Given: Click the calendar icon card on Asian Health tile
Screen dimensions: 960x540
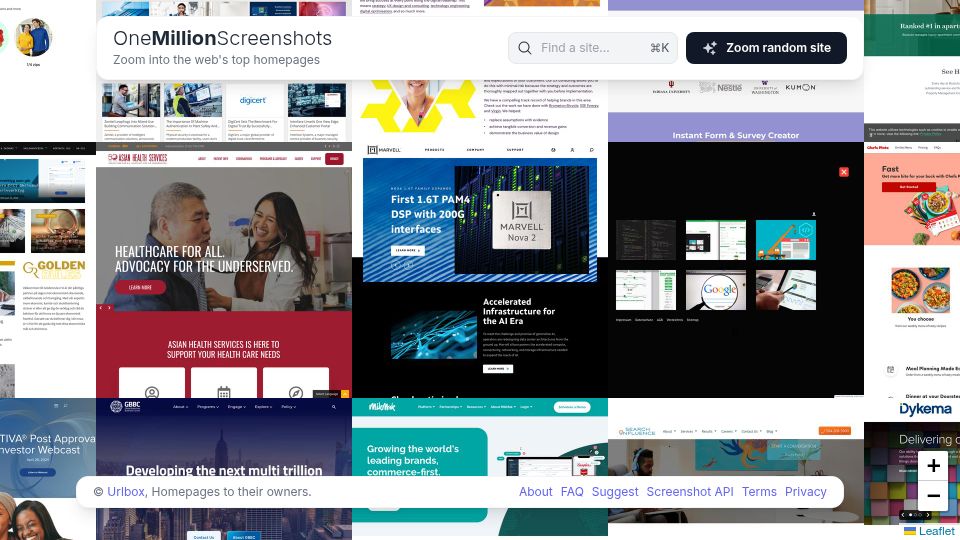Looking at the screenshot, I should point(224,383).
